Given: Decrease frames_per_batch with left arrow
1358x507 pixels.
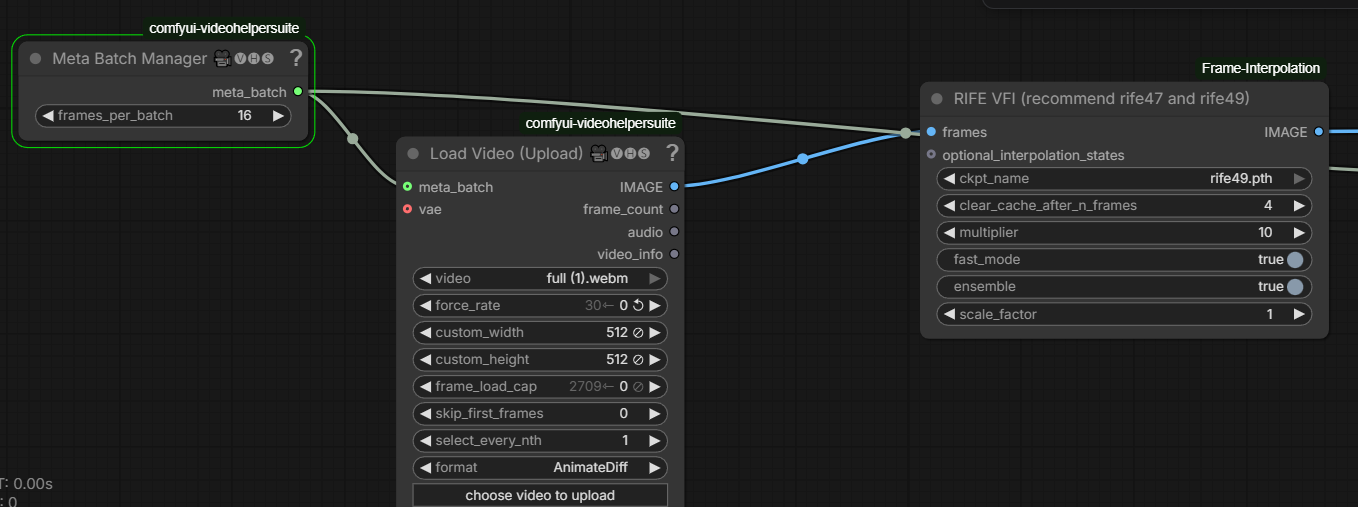Looking at the screenshot, I should (x=47, y=116).
